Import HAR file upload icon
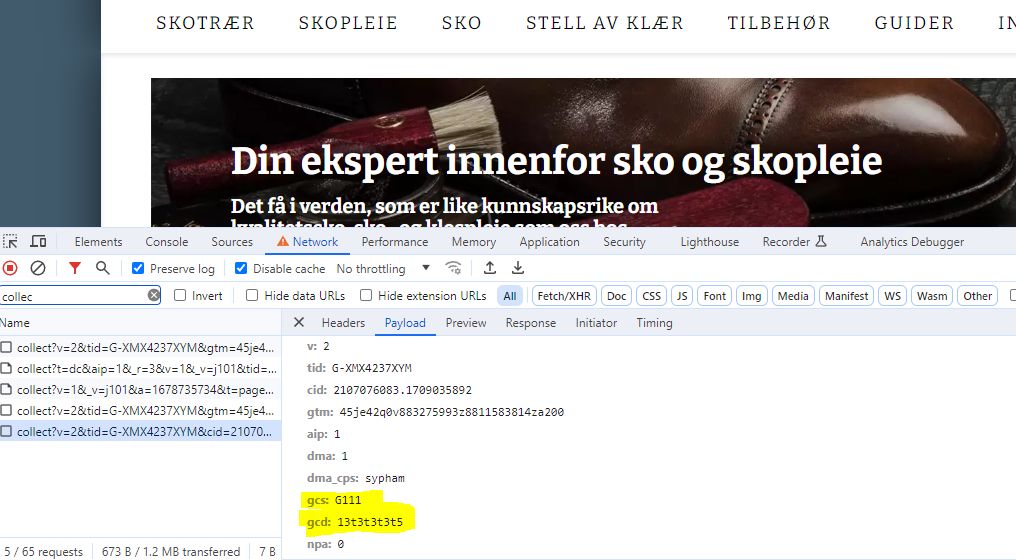The image size is (1016, 560). tap(490, 268)
